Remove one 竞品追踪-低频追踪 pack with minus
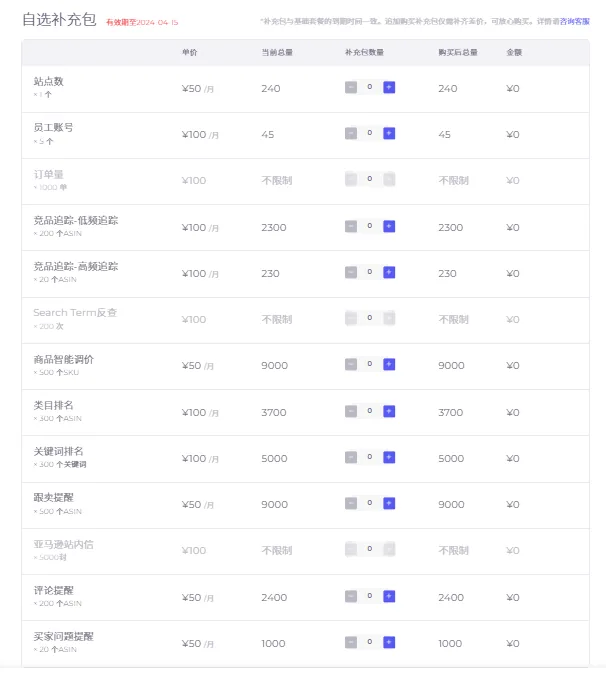This screenshot has height=677, width=606. click(351, 226)
